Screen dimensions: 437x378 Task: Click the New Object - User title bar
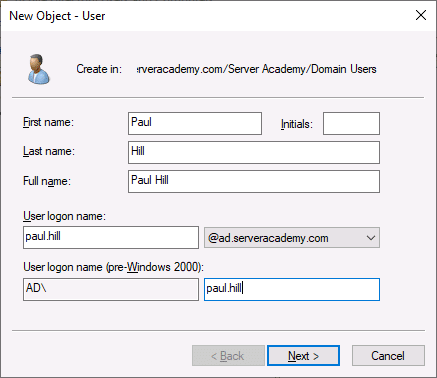207,16
